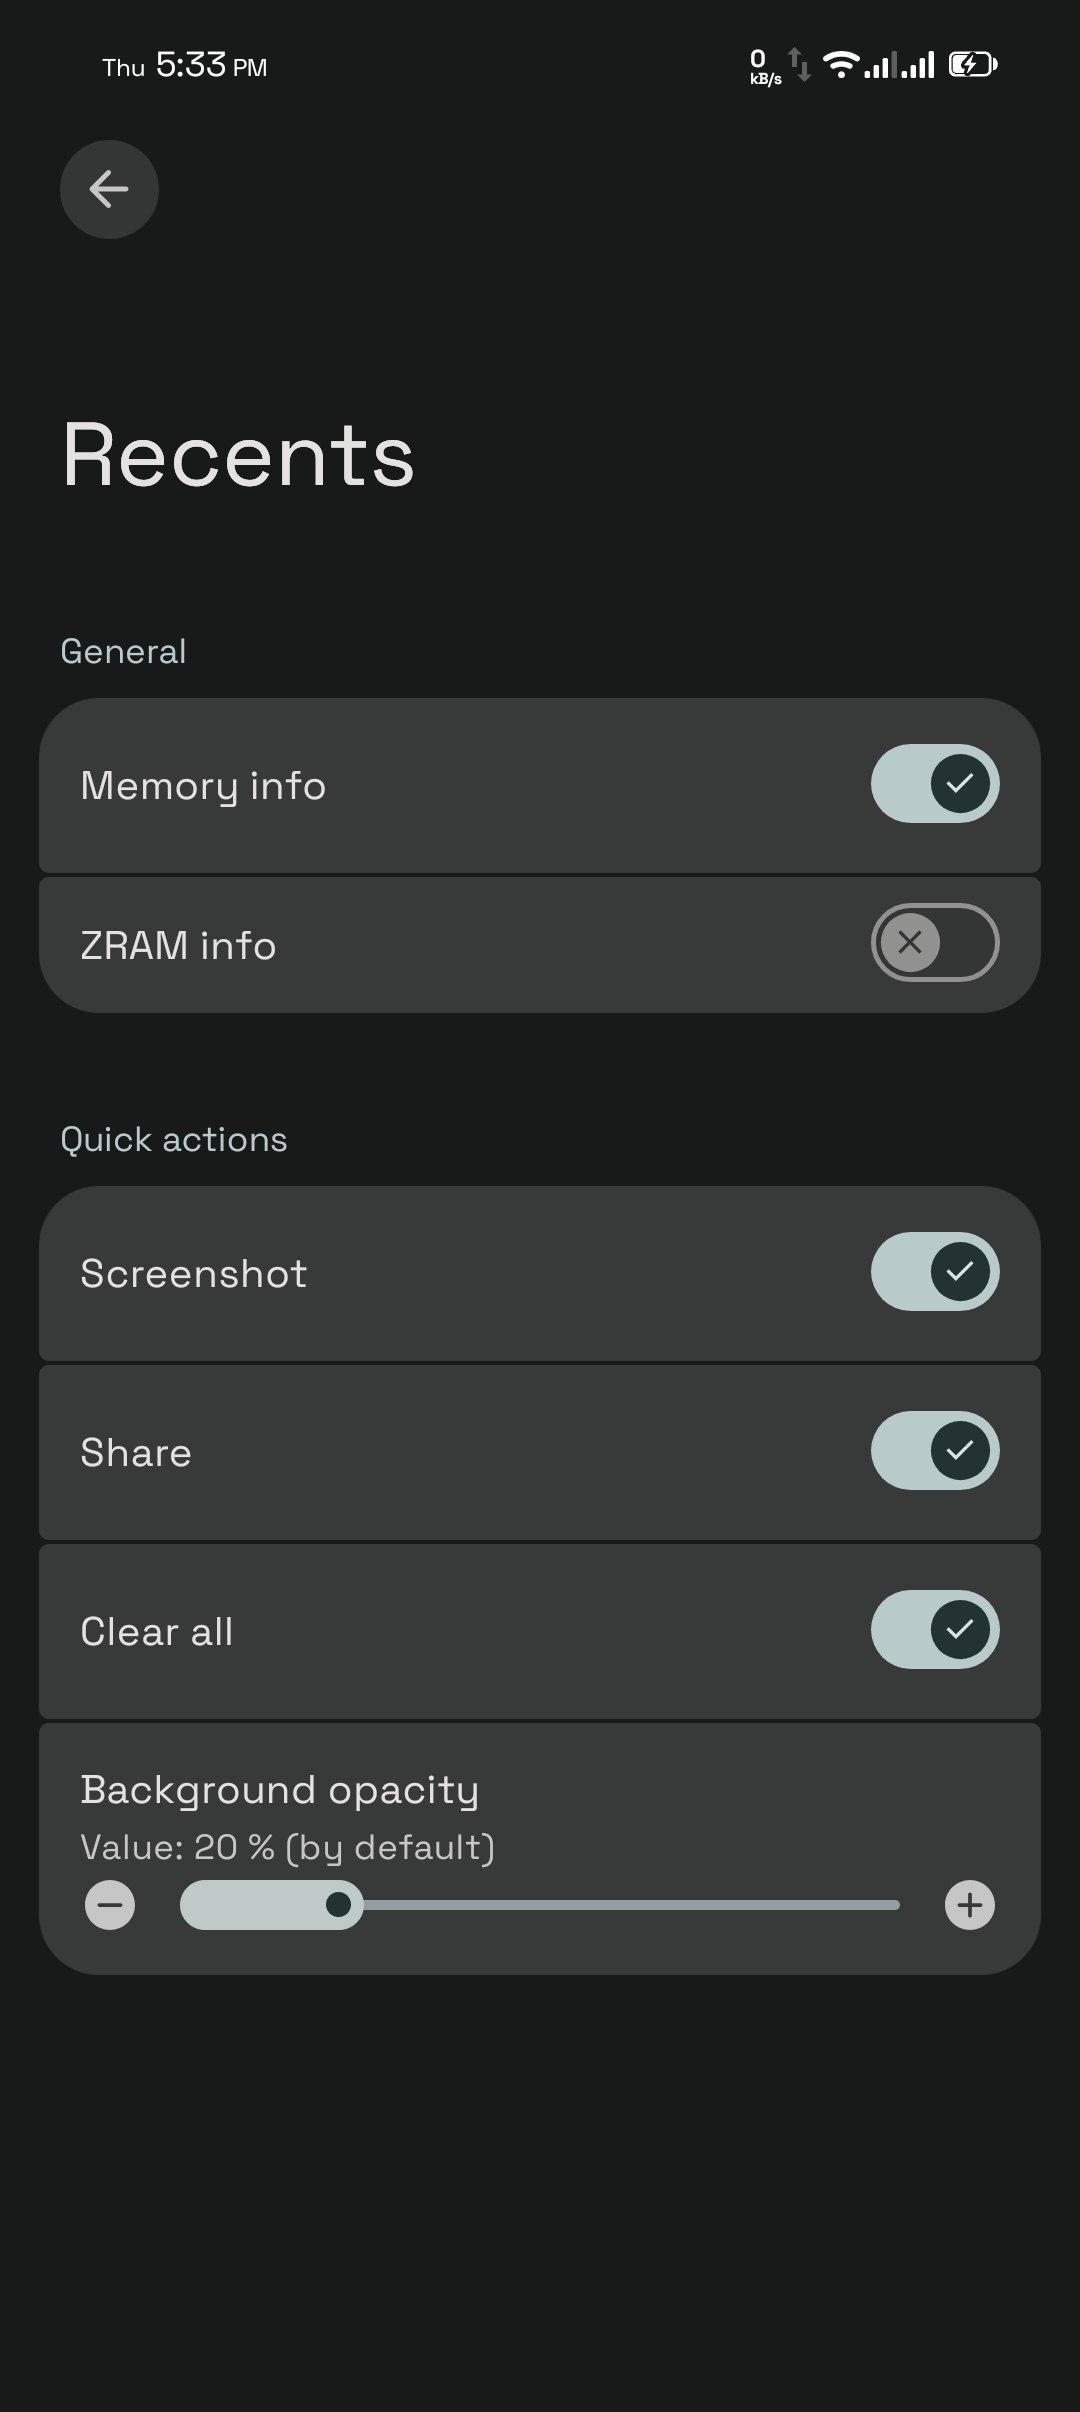Image resolution: width=1080 pixels, height=2412 pixels.
Task: Switch off the Clear all toggle
Action: (934, 1630)
